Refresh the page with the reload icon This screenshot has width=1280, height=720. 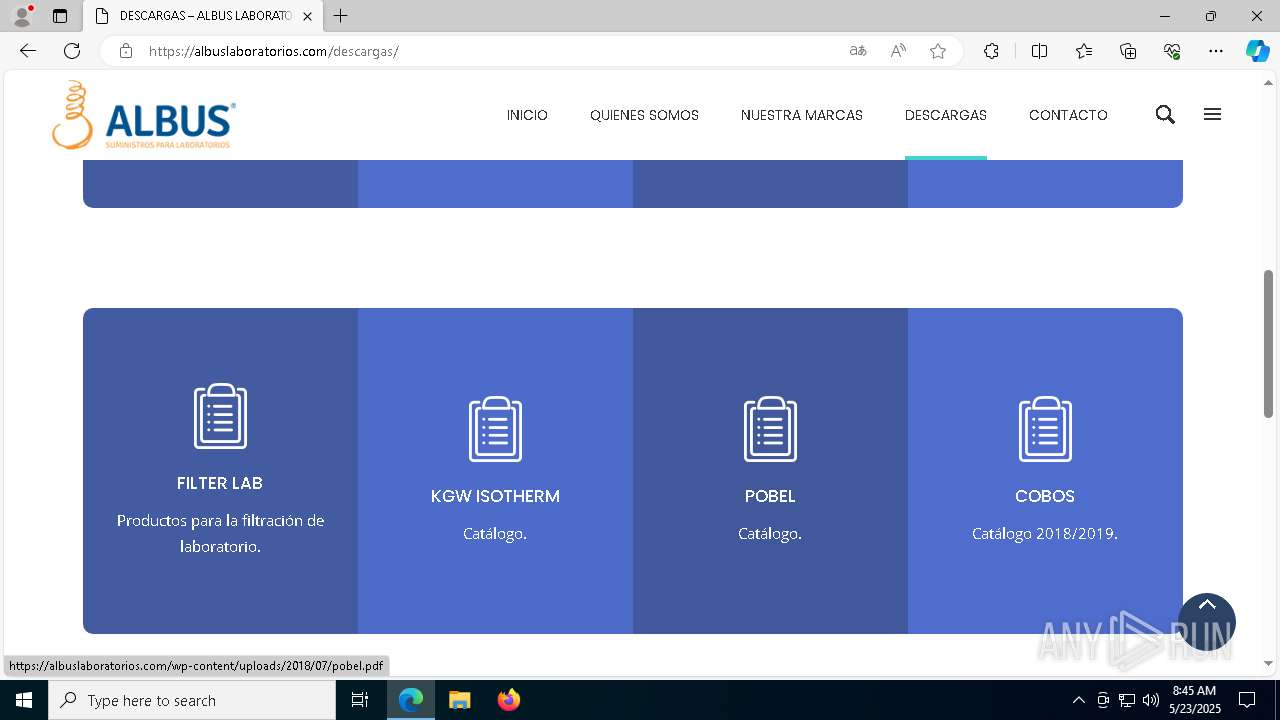point(72,51)
